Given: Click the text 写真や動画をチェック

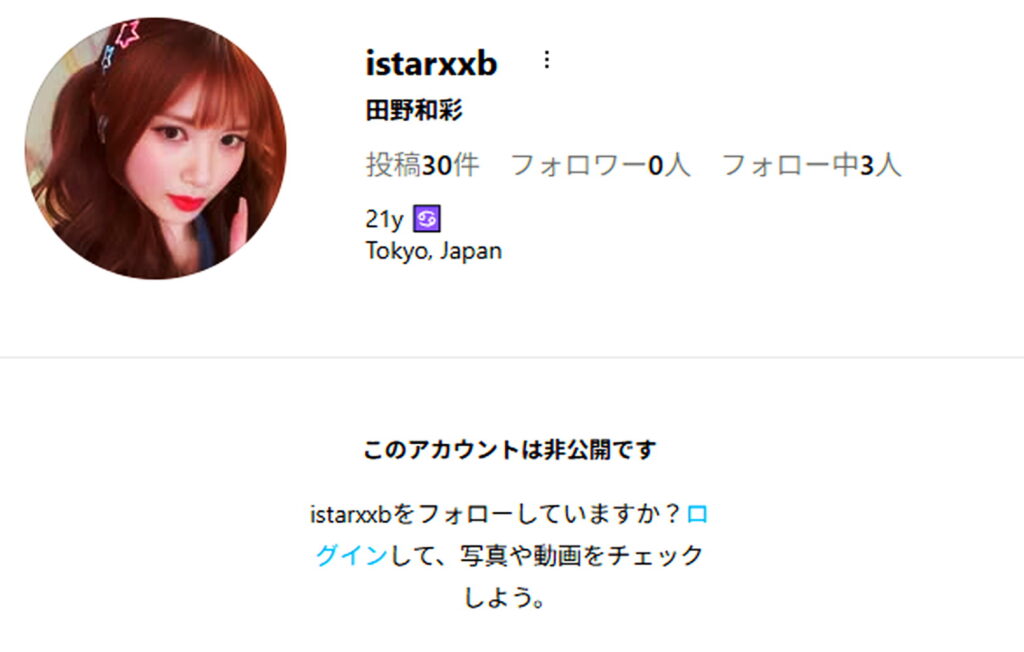Looking at the screenshot, I should coord(582,555).
